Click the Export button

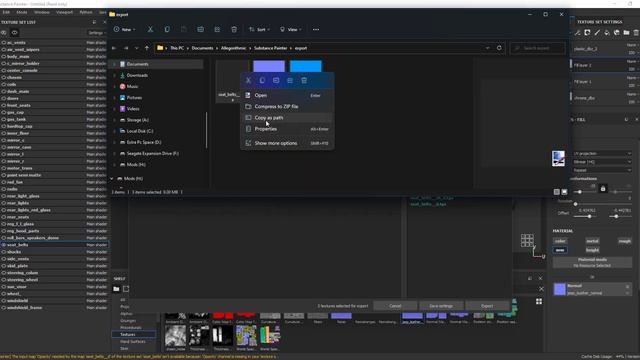click(487, 306)
